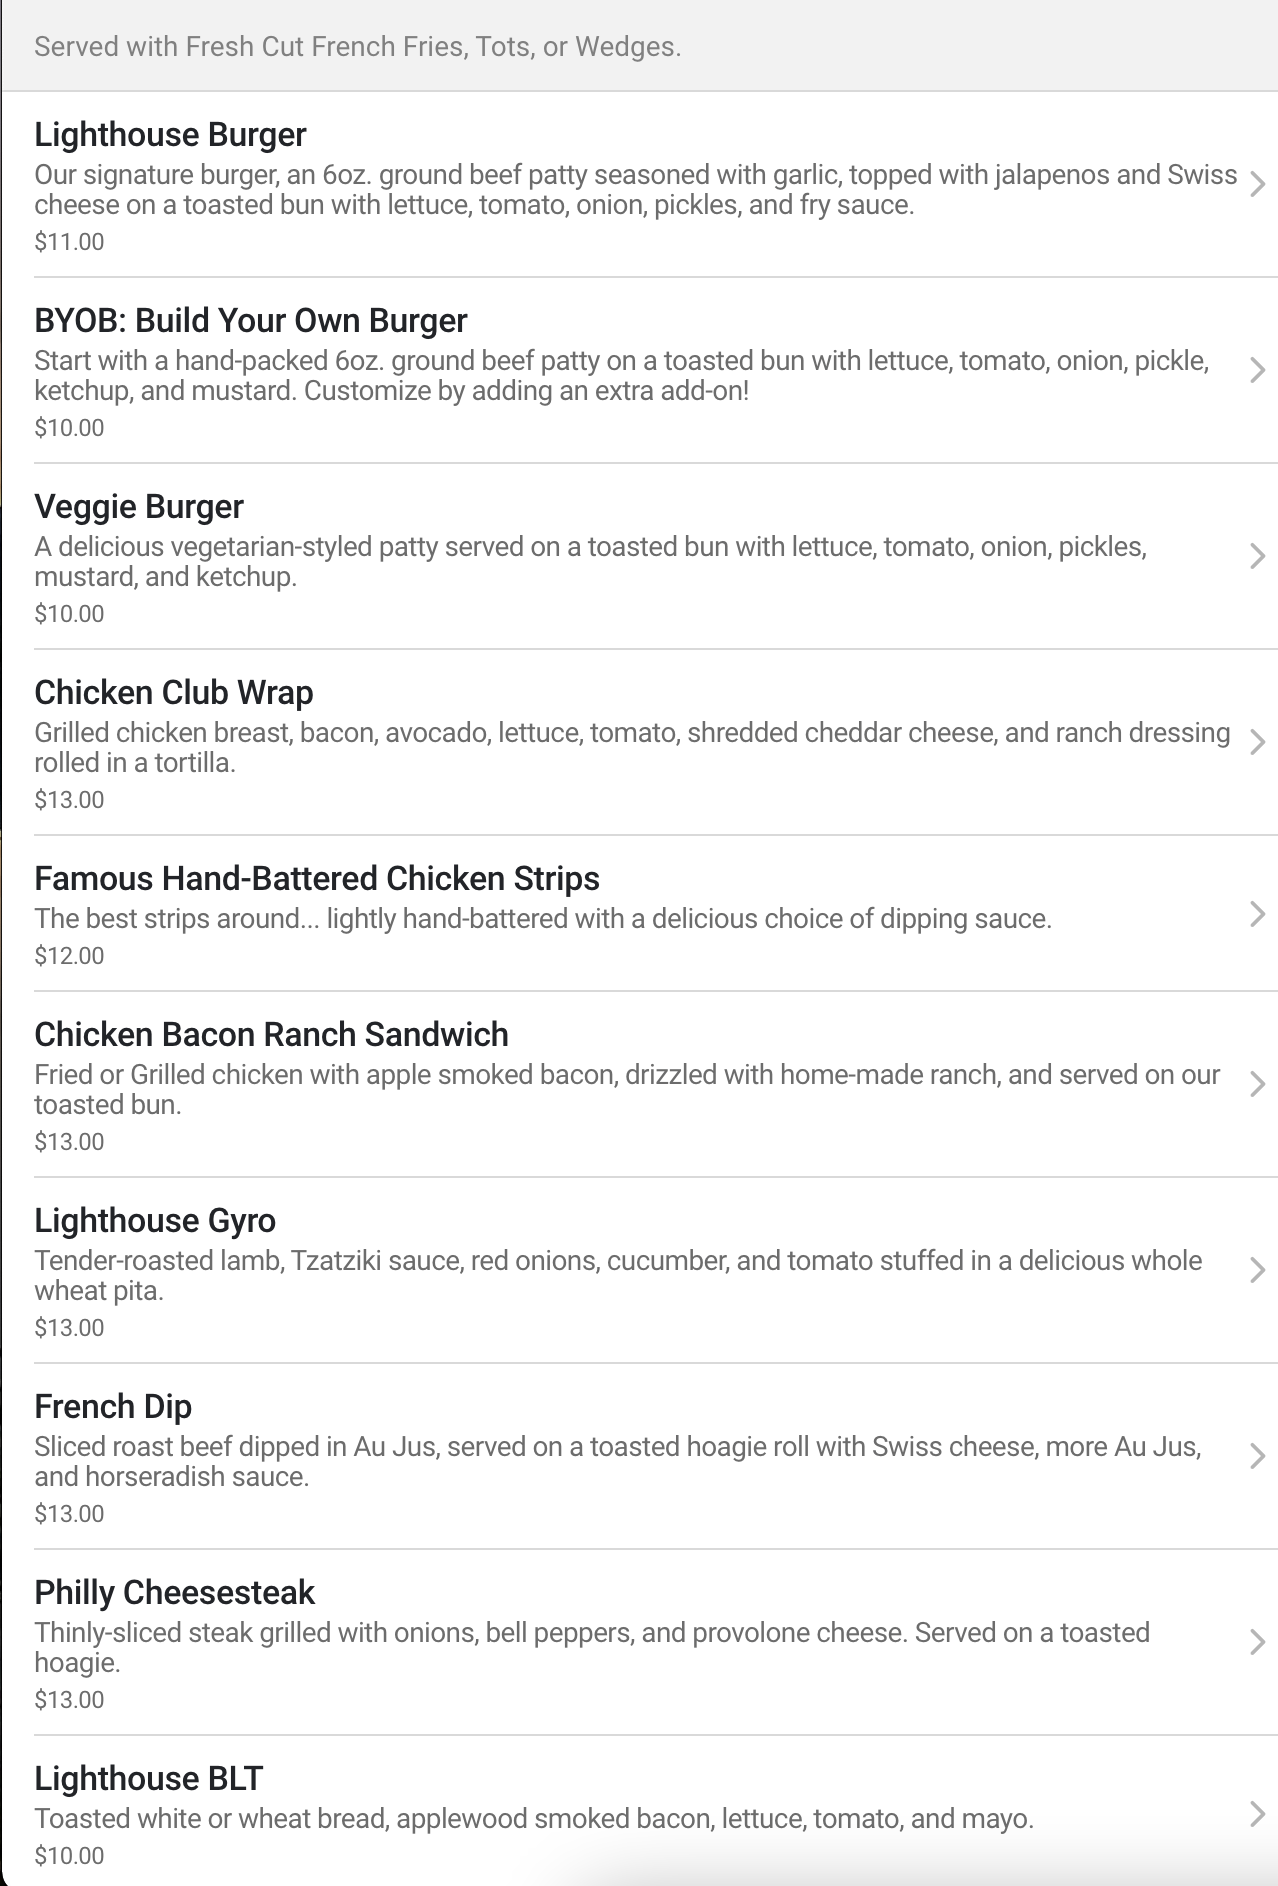Open Famous Hand-Battered Chicken Strips title
Screen dimensions: 1278x1886
tap(316, 879)
